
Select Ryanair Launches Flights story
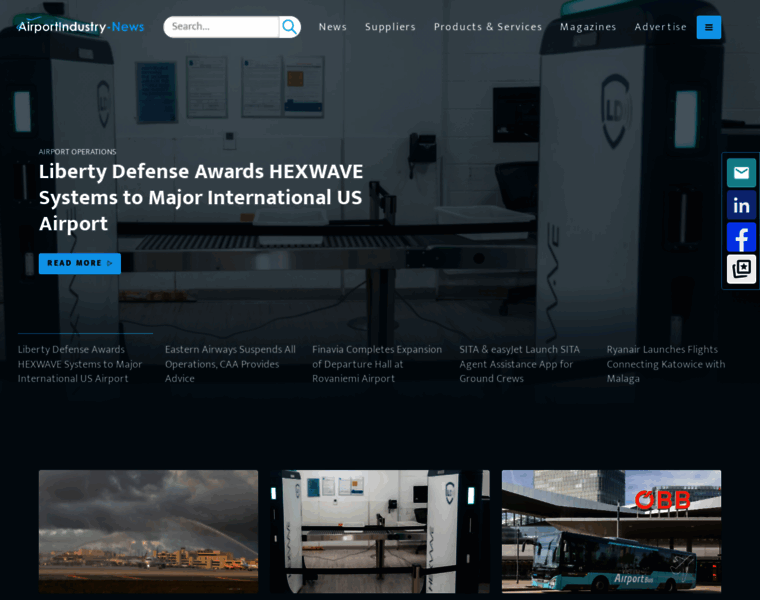click(666, 363)
